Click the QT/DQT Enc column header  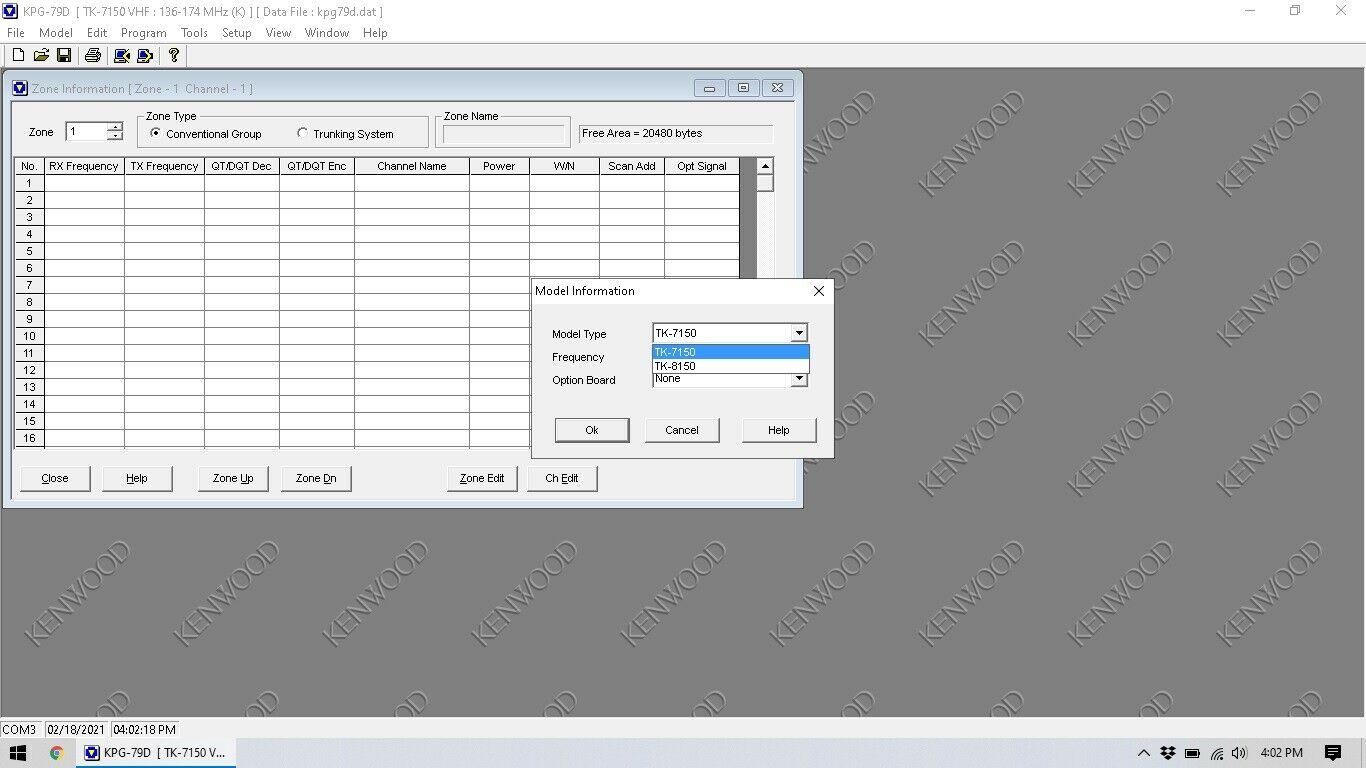coord(317,166)
